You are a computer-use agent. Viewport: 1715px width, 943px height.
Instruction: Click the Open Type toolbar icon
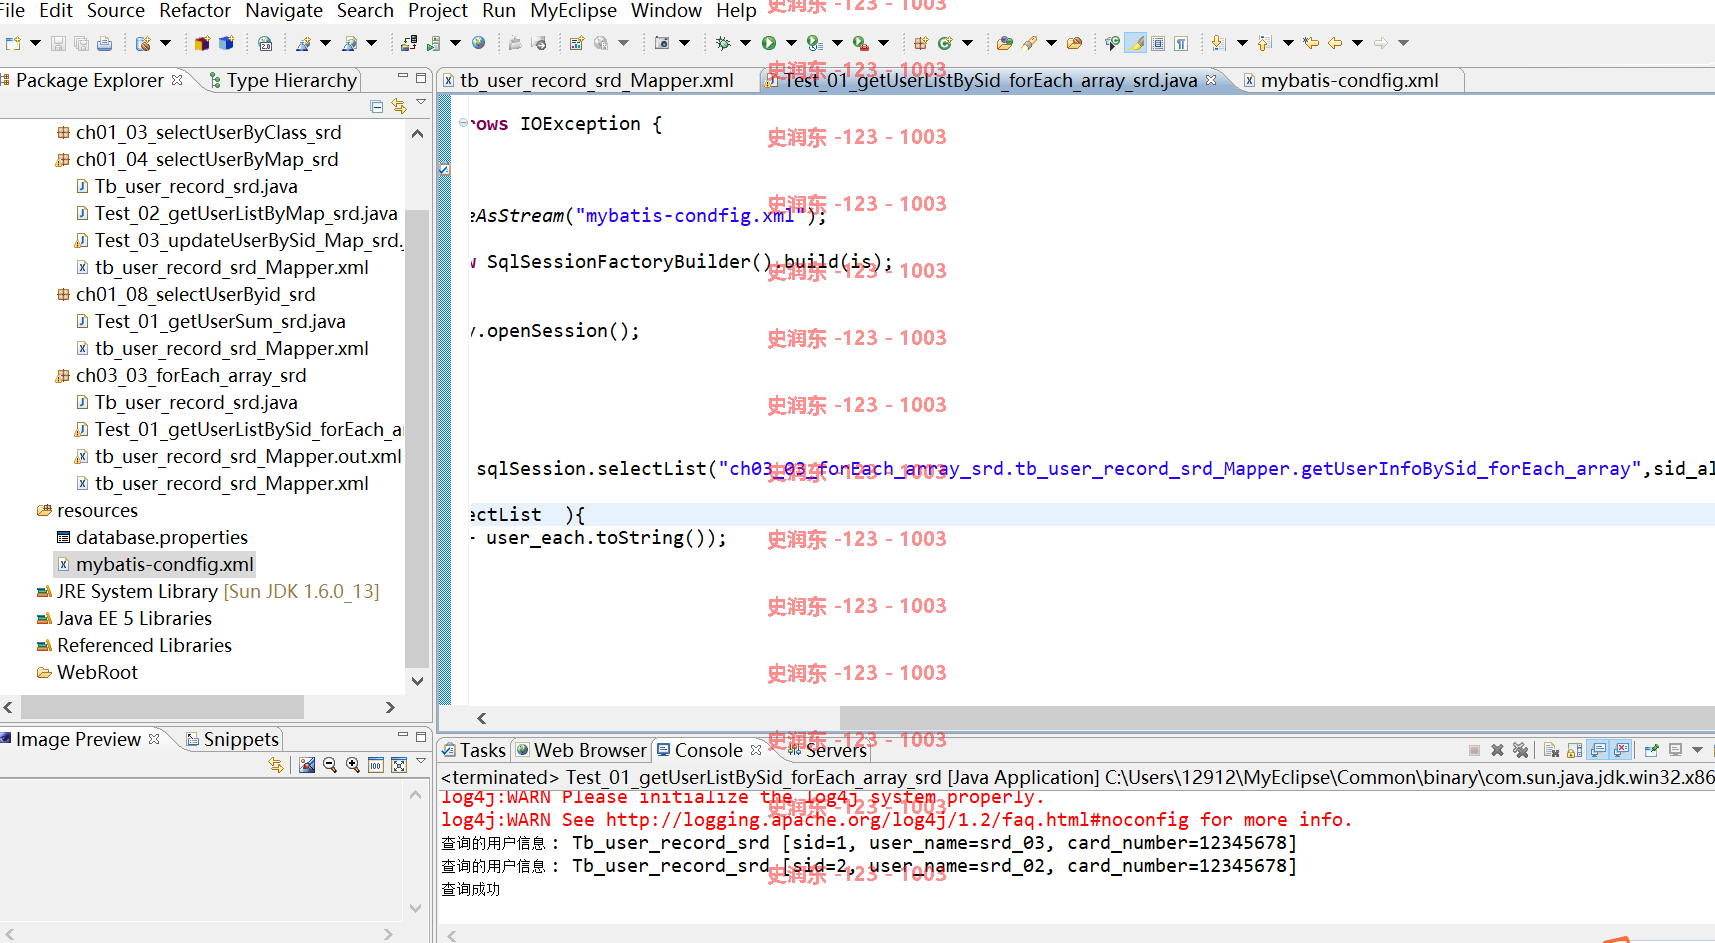(1005, 43)
